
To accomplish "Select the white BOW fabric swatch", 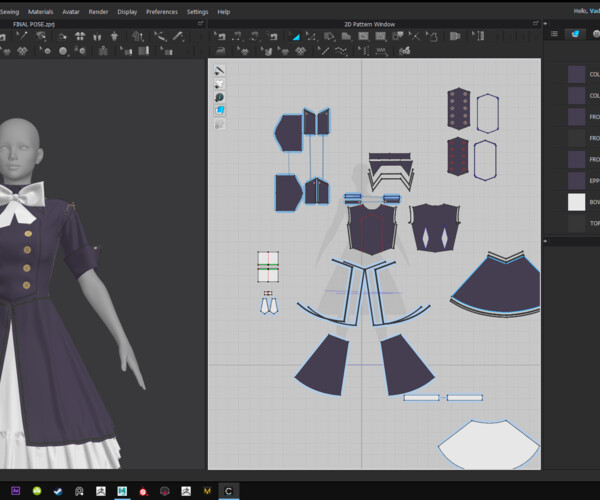I will click(576, 202).
